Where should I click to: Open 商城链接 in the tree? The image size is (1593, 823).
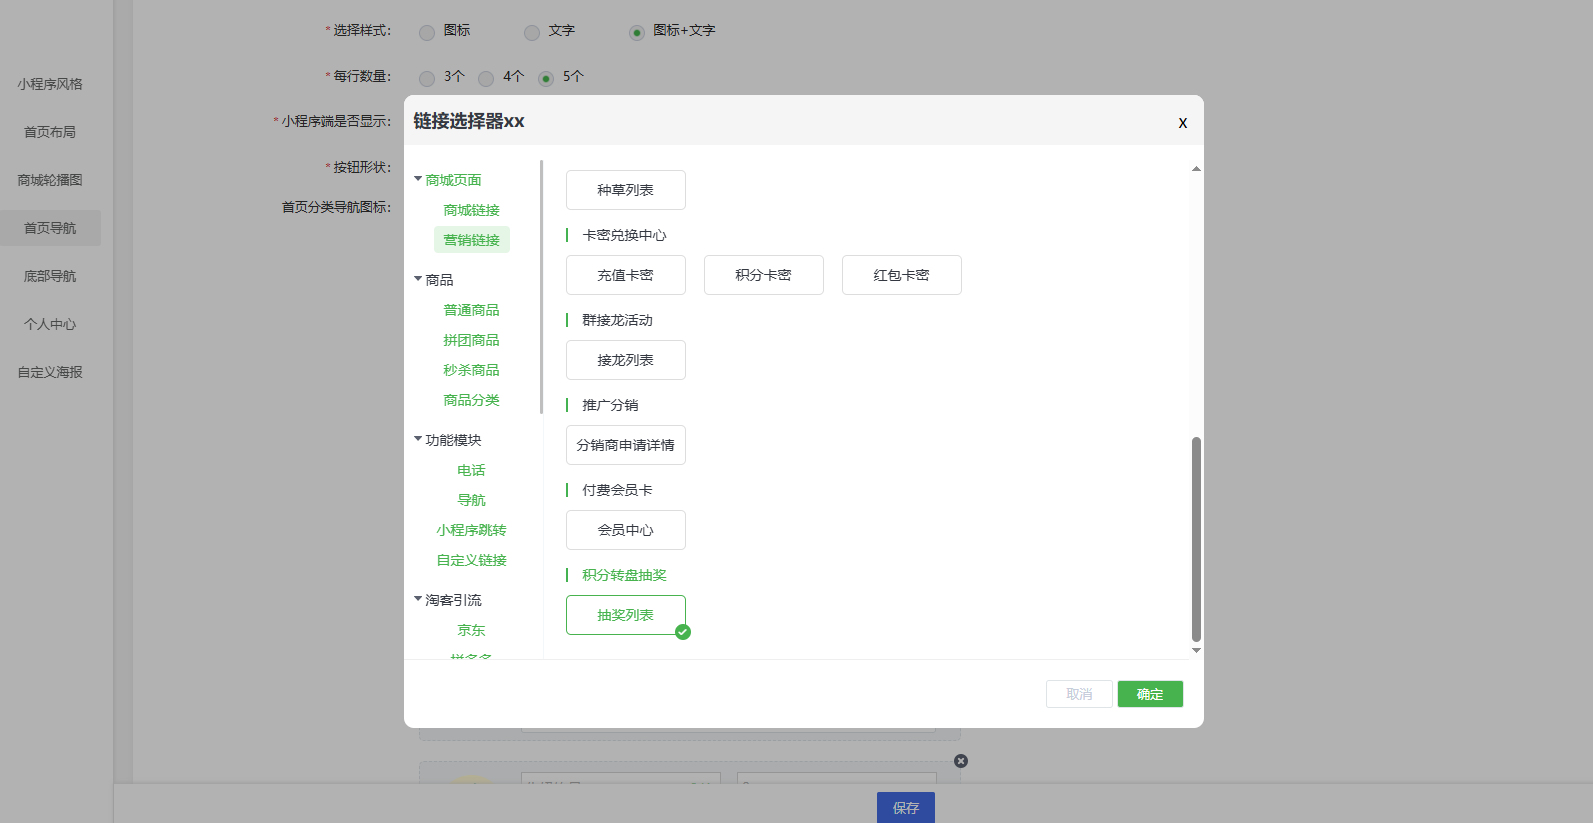tap(471, 210)
